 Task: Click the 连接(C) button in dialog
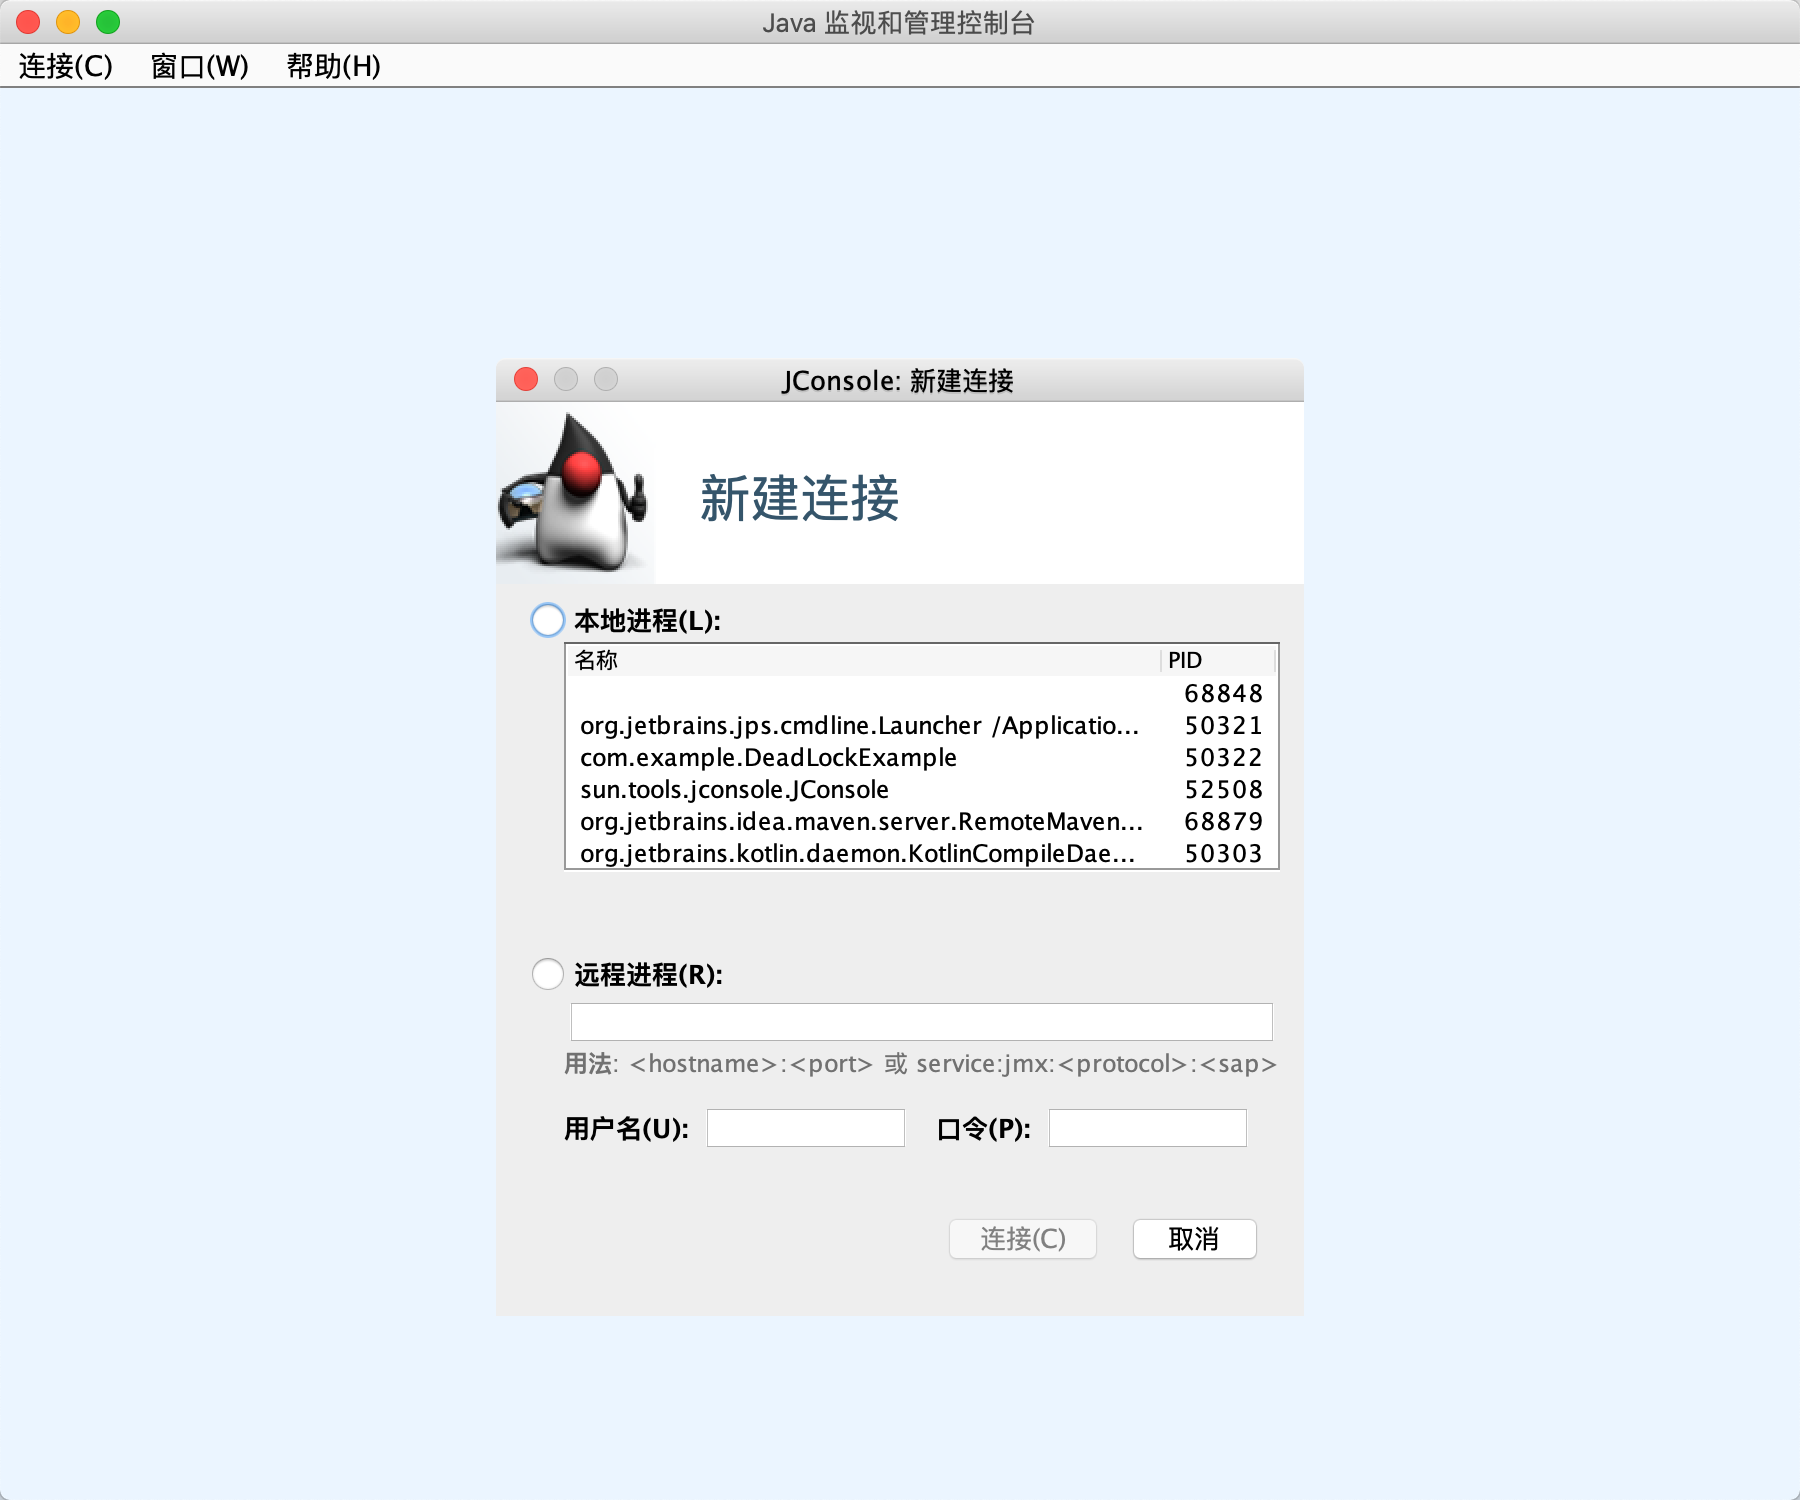pyautogui.click(x=1023, y=1239)
